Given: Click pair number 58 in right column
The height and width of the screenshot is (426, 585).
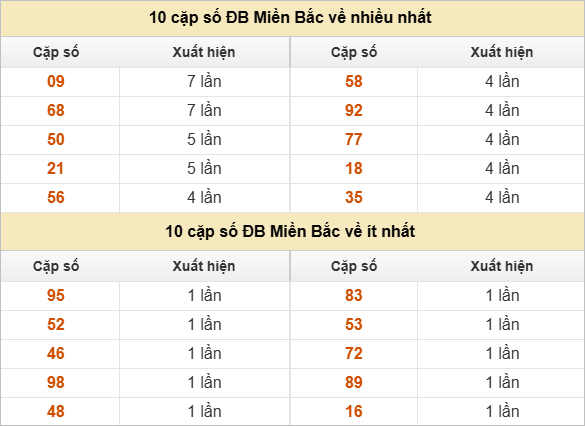Looking at the screenshot, I should pos(354,81).
